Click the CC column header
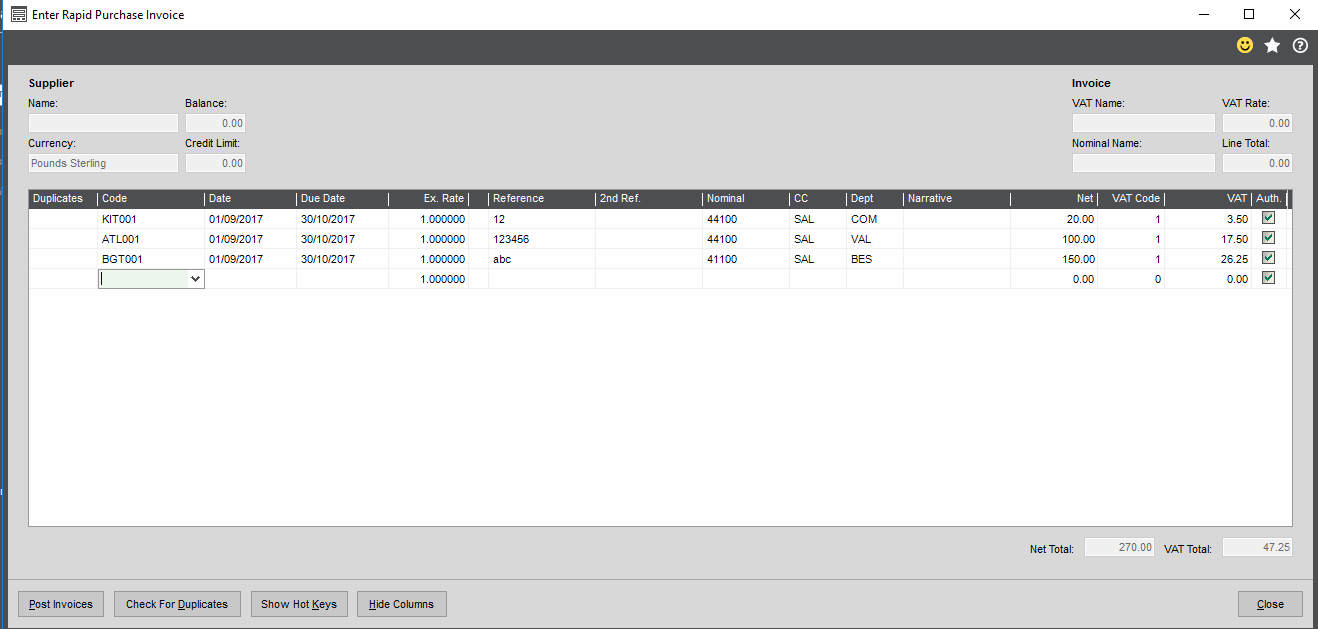 818,199
